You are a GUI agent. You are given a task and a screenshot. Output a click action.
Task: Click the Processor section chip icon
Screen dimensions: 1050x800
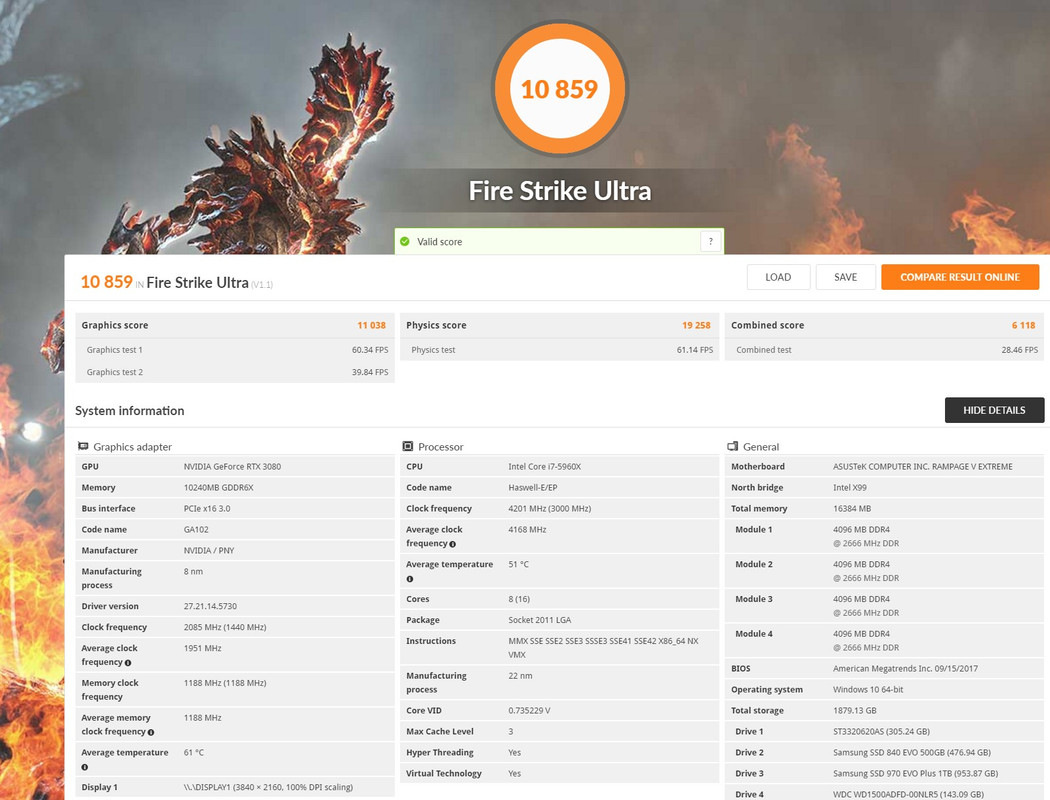[x=407, y=446]
